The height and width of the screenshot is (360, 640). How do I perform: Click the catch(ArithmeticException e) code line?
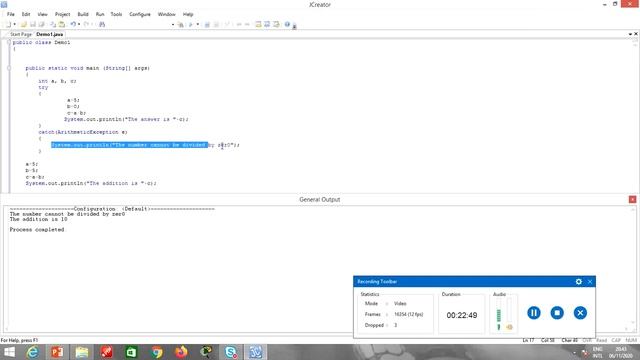83,132
